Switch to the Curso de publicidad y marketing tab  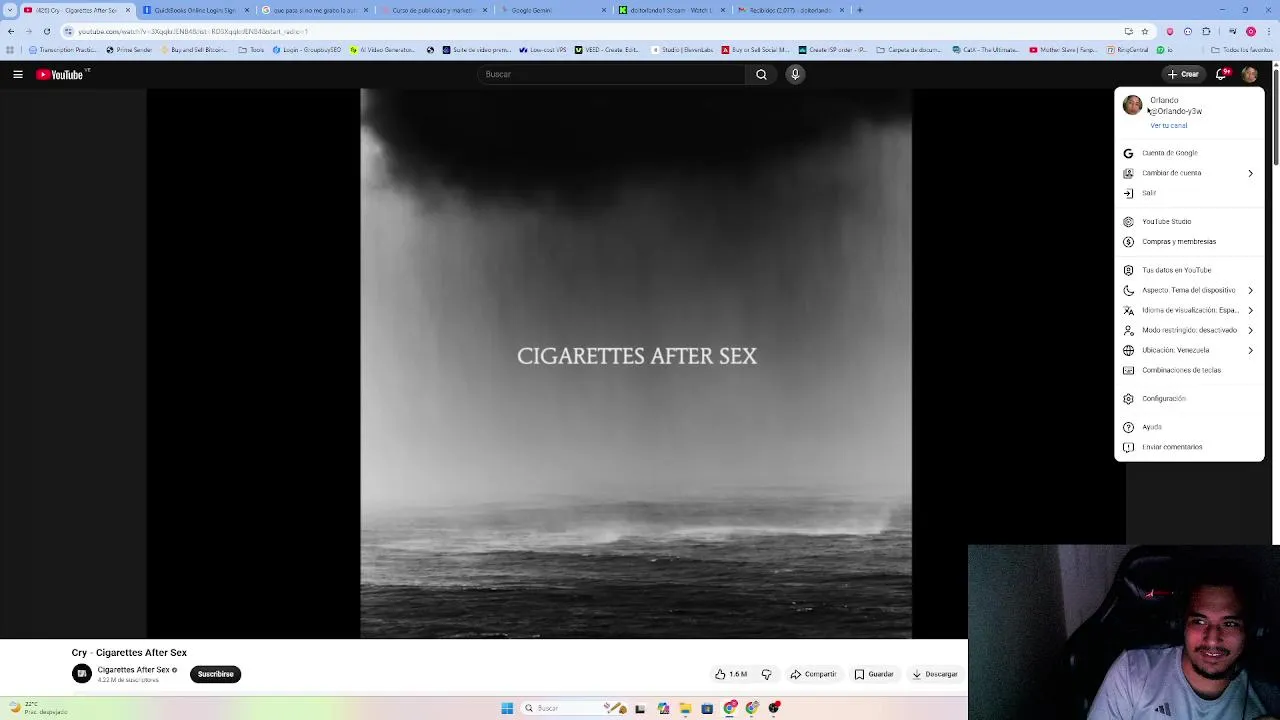tap(434, 10)
